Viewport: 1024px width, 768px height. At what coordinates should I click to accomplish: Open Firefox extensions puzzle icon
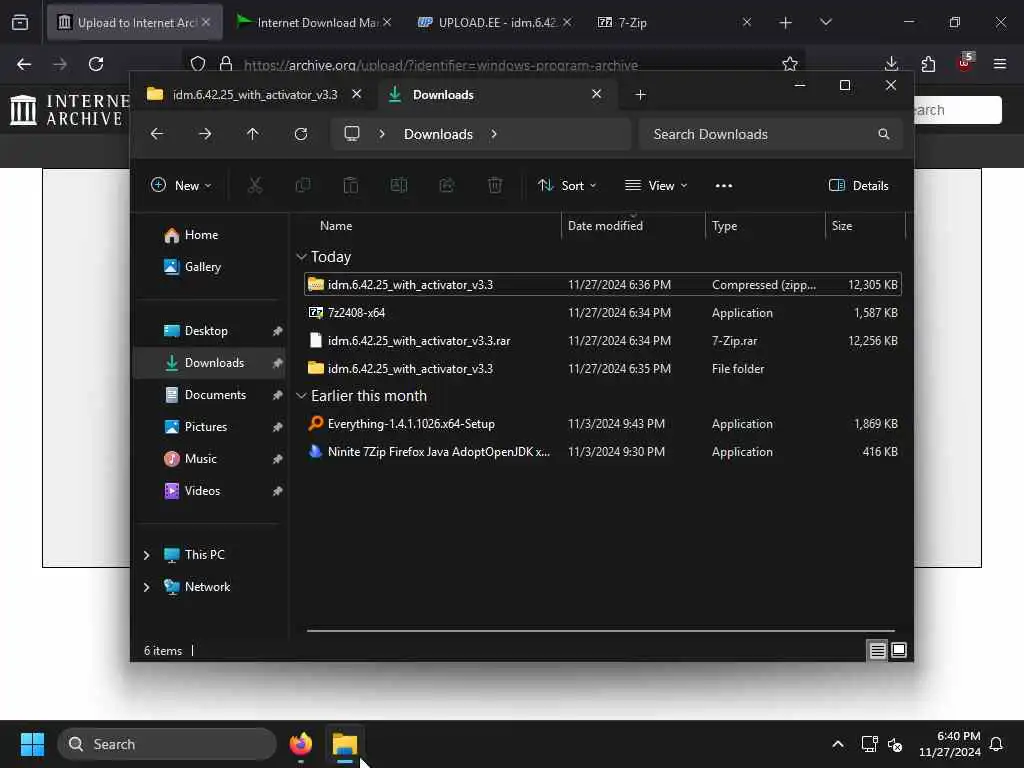[928, 64]
